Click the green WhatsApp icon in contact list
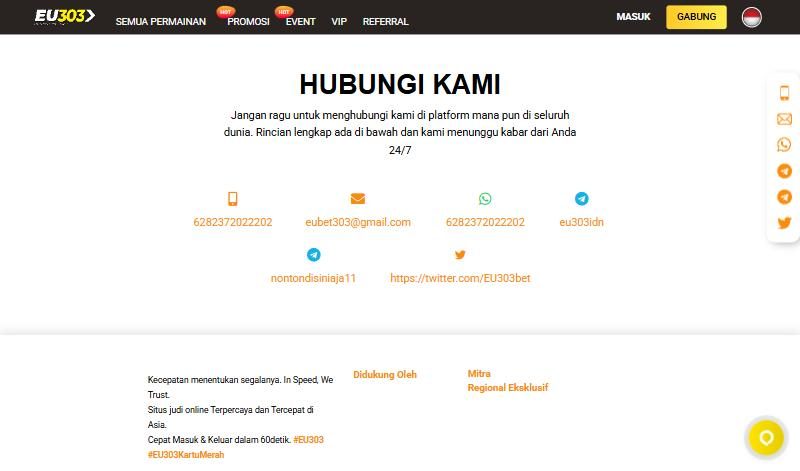800x471 pixels. [485, 199]
